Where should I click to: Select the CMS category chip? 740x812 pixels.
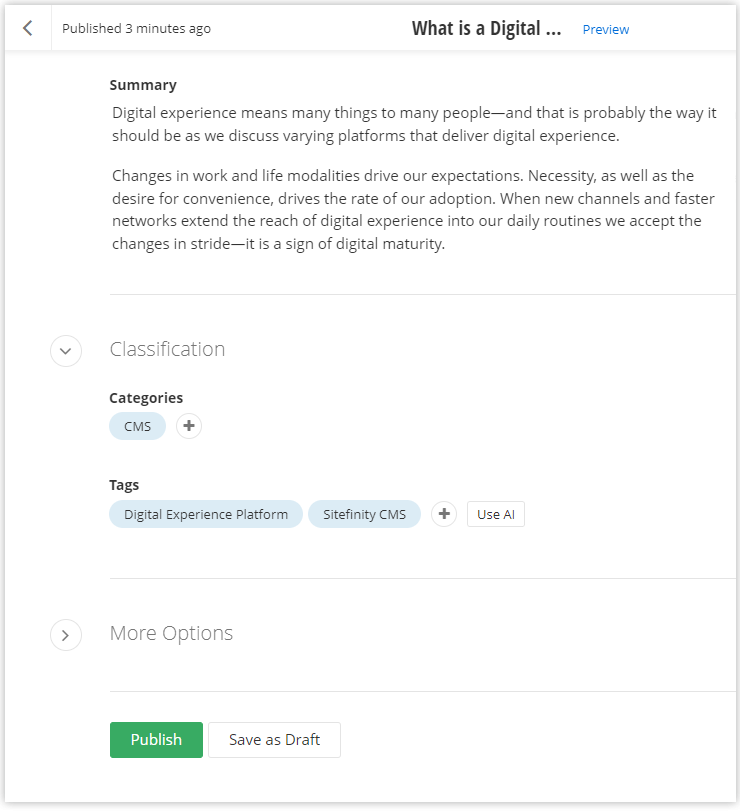pos(137,426)
